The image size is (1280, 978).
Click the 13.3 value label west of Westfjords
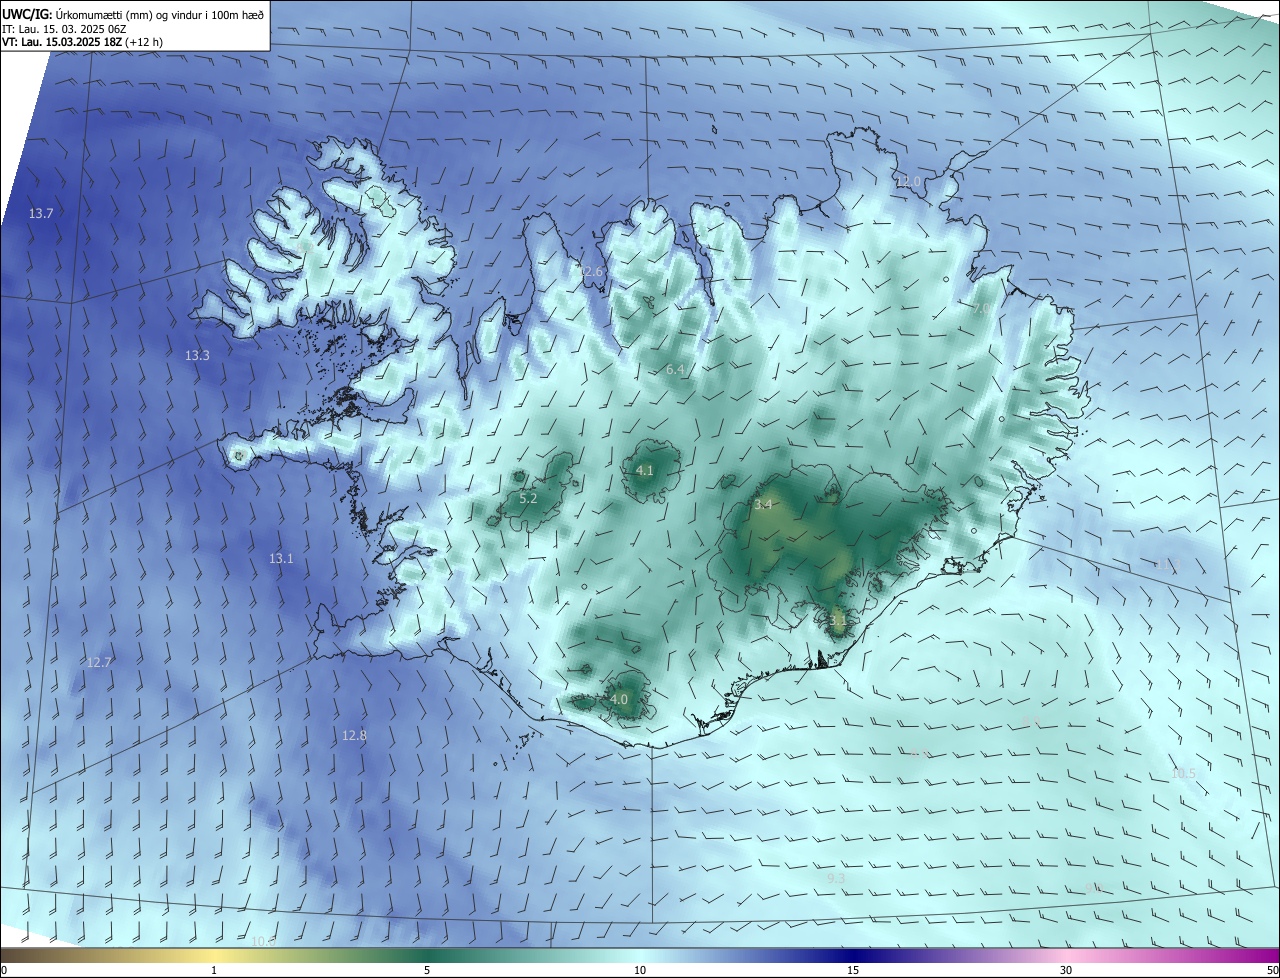(x=198, y=356)
